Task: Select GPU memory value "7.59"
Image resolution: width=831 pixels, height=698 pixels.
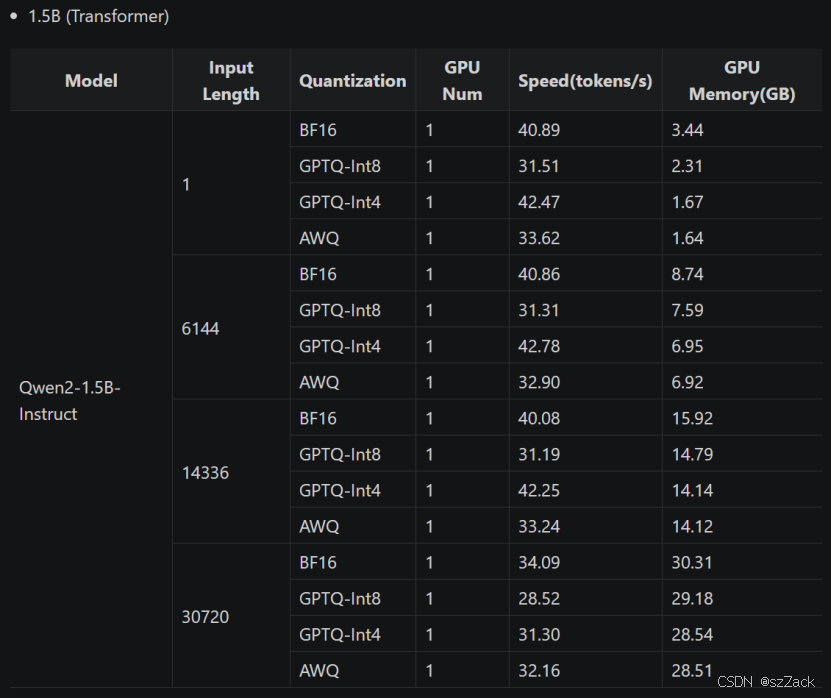Action: (x=687, y=310)
